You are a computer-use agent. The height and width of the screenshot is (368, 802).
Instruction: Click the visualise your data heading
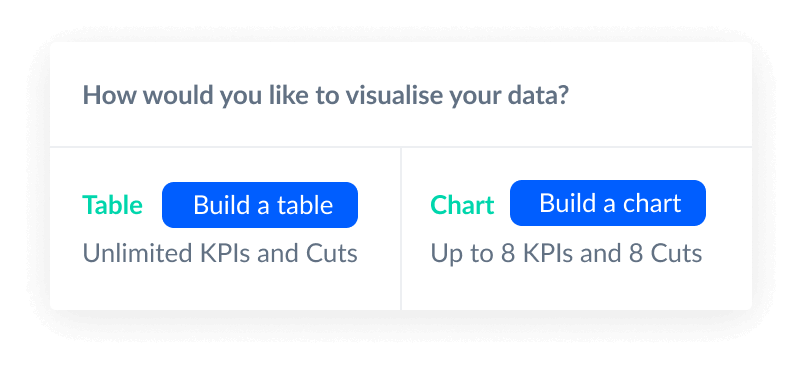326,96
